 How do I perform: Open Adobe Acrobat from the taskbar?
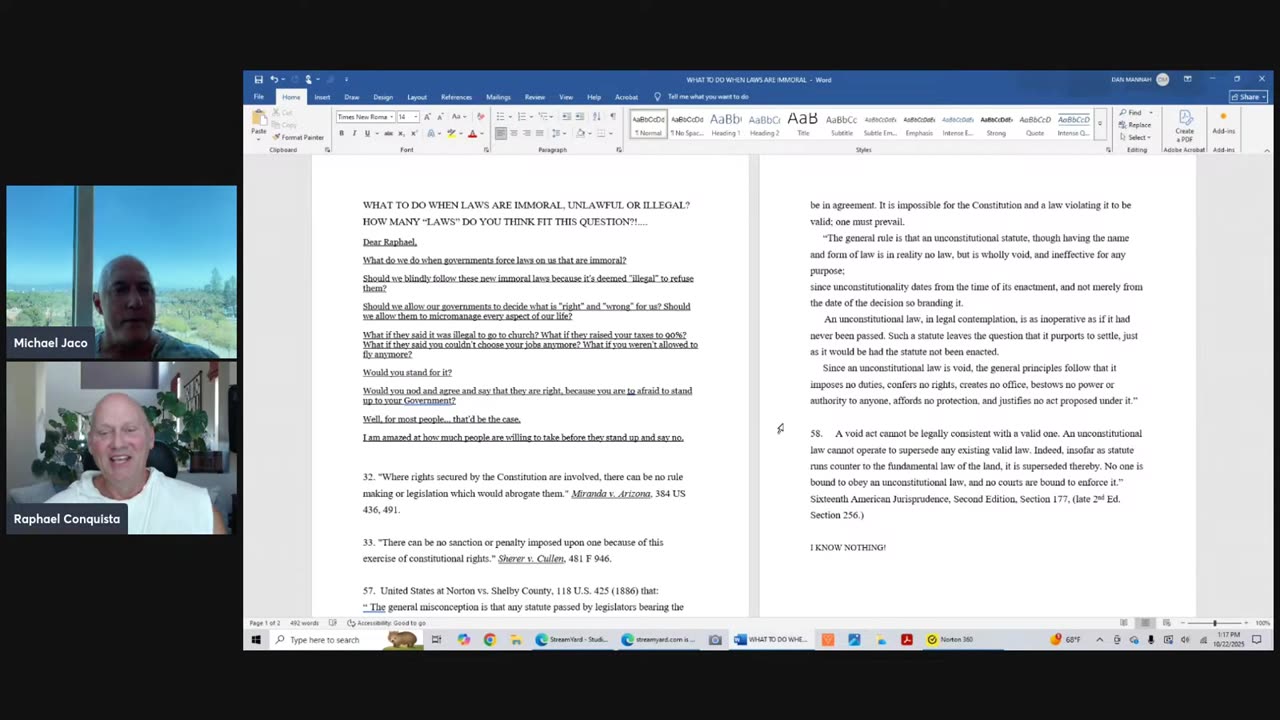(x=907, y=640)
